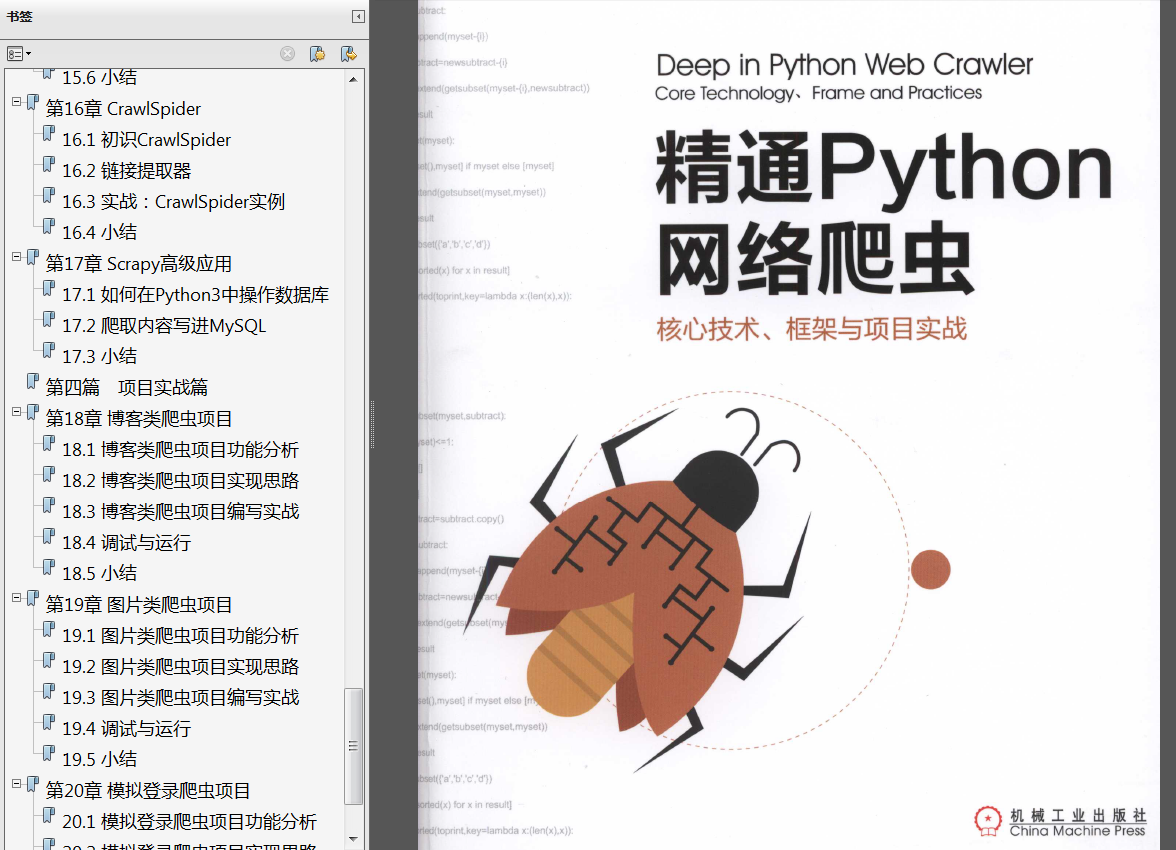Viewport: 1176px width, 850px height.
Task: Go to 第18章 博客类爬虫项目 bookmark
Action: [x=139, y=419]
